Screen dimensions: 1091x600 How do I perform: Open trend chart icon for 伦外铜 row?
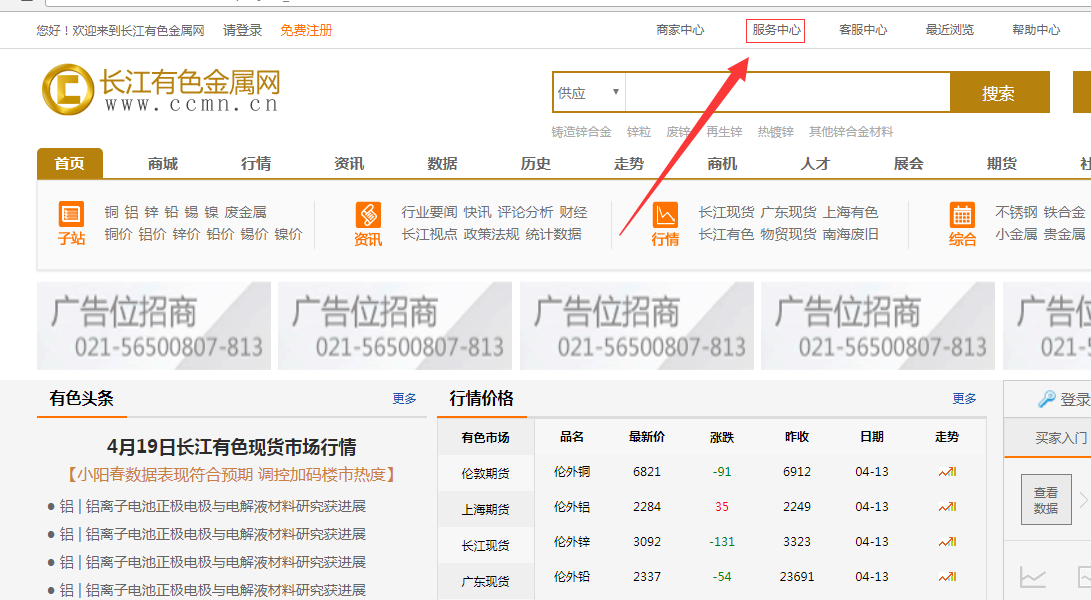coord(946,472)
